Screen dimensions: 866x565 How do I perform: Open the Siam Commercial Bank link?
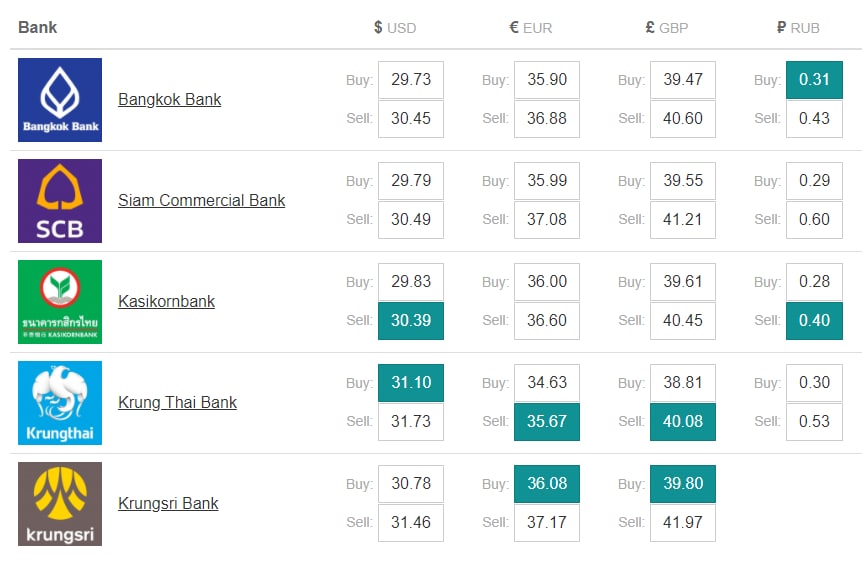[x=202, y=200]
